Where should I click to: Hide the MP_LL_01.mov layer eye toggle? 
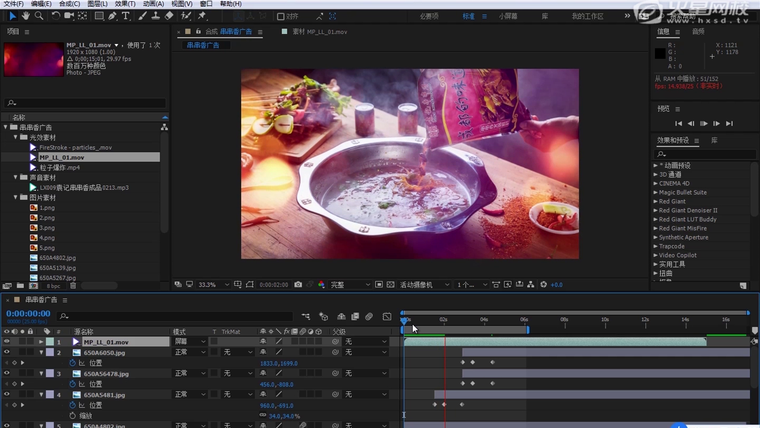coord(7,342)
